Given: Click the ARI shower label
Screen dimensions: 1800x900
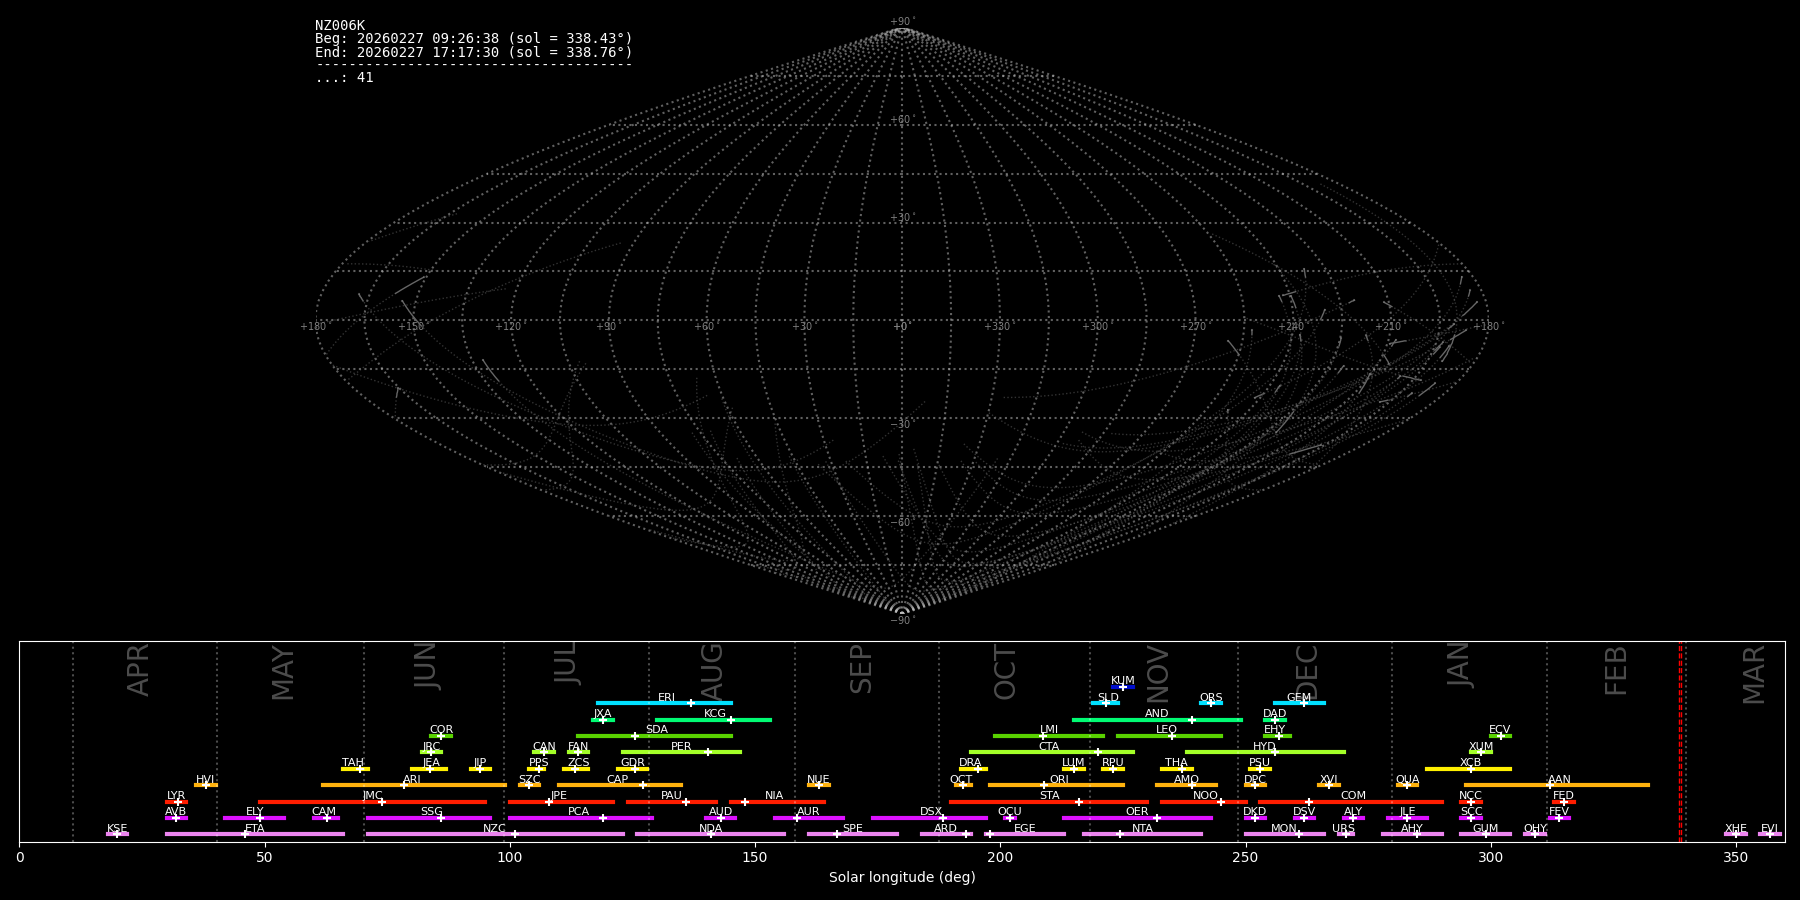Looking at the screenshot, I should (x=412, y=780).
